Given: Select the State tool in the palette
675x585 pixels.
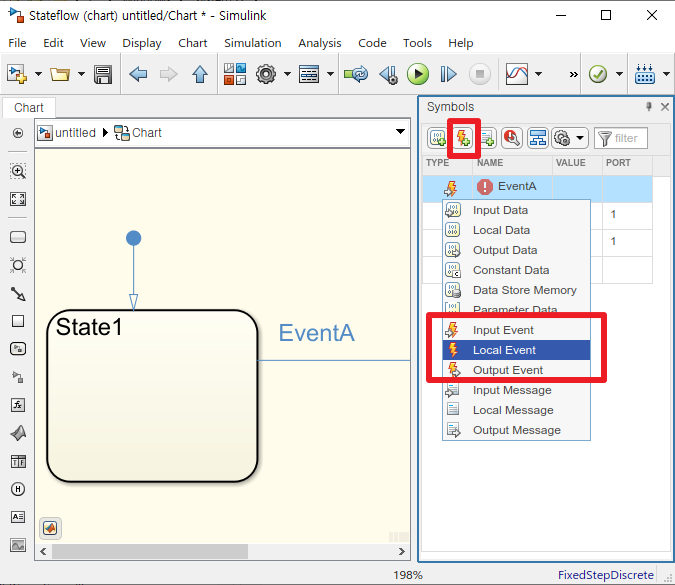Looking at the screenshot, I should point(18,237).
